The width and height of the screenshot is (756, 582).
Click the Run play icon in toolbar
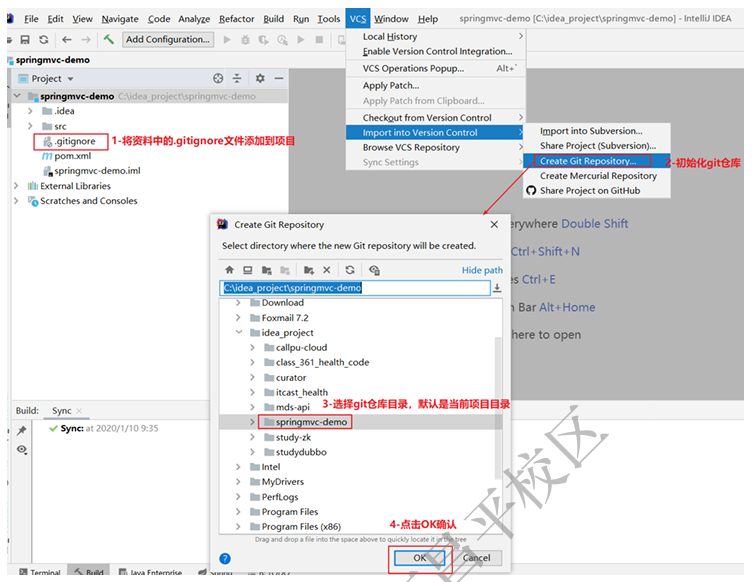(x=227, y=40)
